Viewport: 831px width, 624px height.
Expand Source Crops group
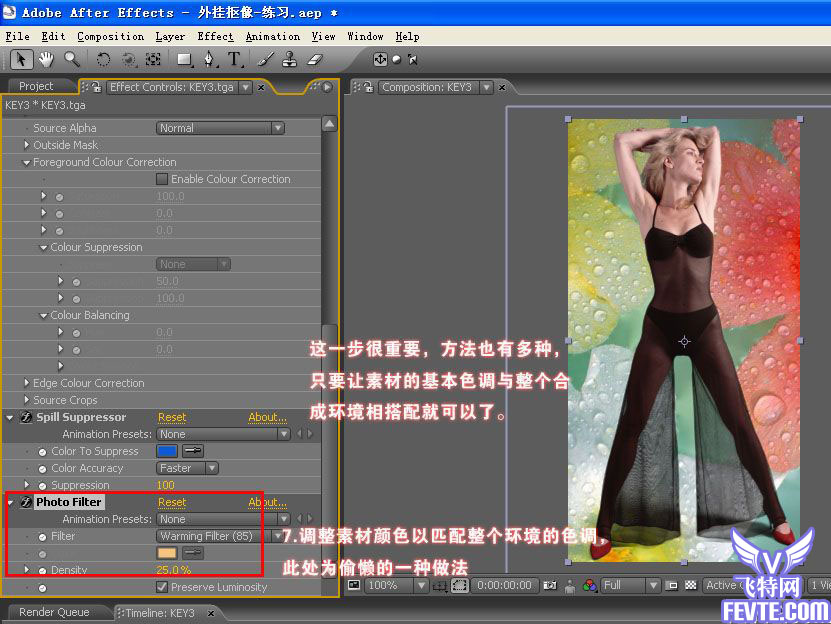tap(26, 399)
